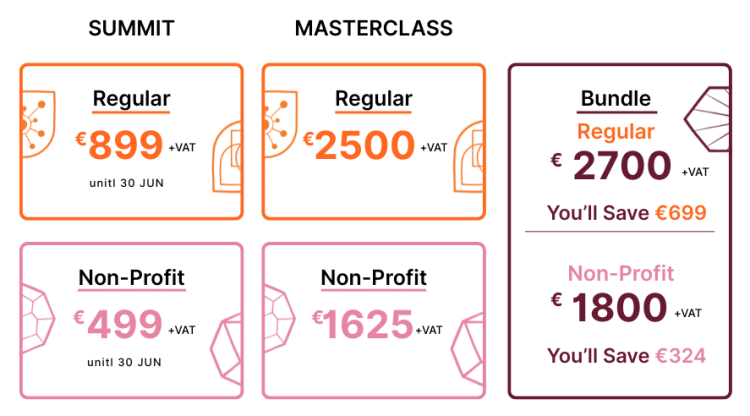The height and width of the screenshot is (416, 750).
Task: Click the arch icon in Masterclass Regular card
Action: click(469, 157)
